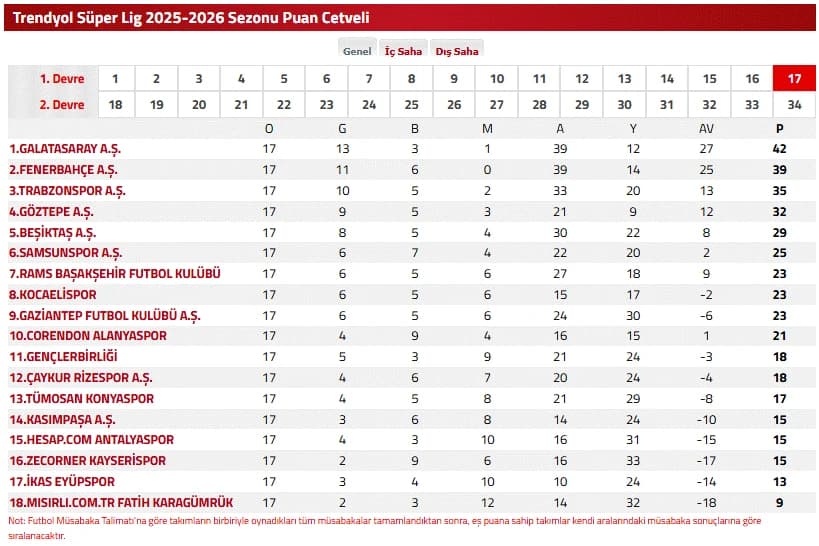This screenshot has width=819, height=546.
Task: Open the Beşiktaş A.Ş. team link
Action: (x=53, y=233)
